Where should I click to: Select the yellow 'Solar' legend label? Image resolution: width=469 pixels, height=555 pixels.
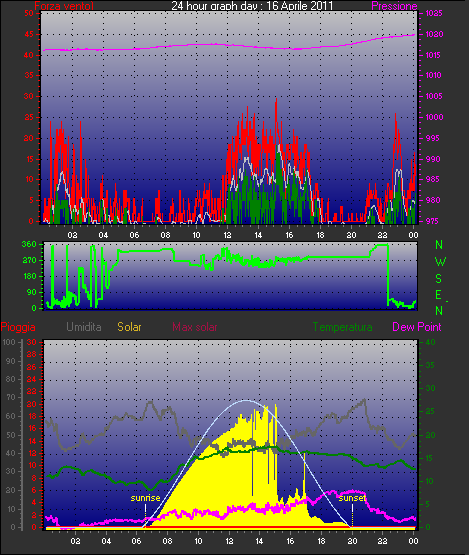129,327
